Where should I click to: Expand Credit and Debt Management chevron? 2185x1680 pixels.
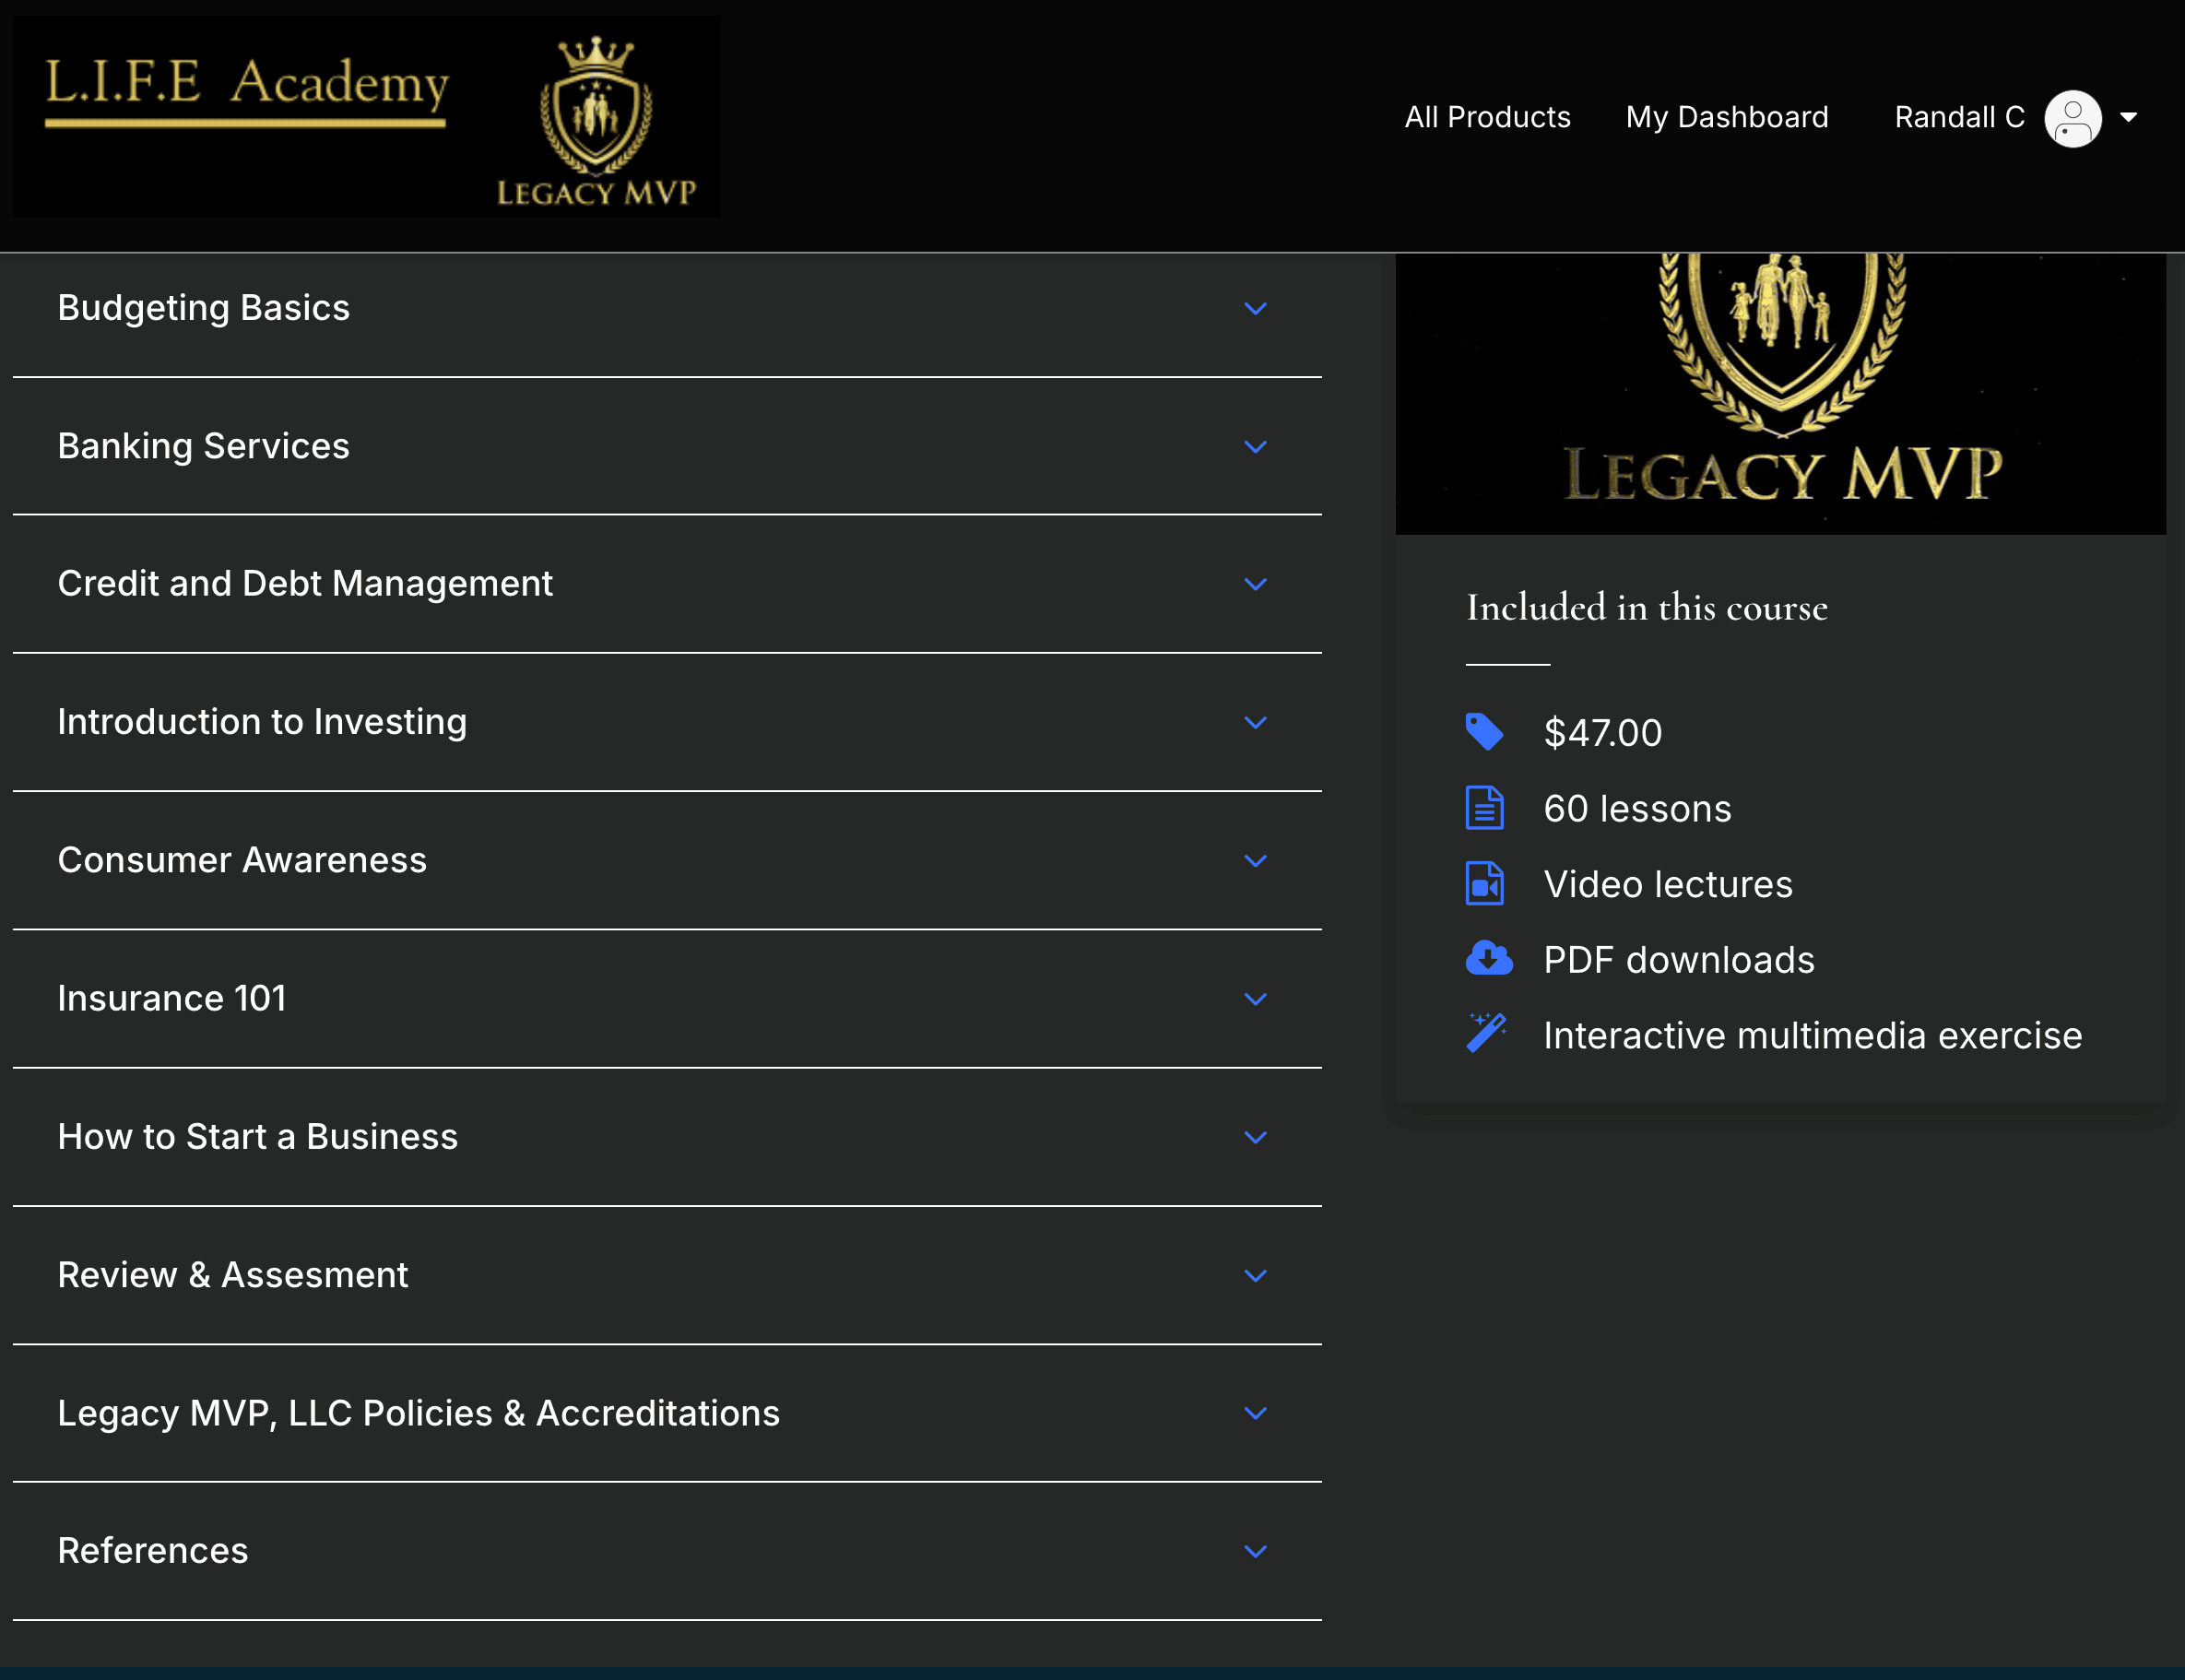1255,584
